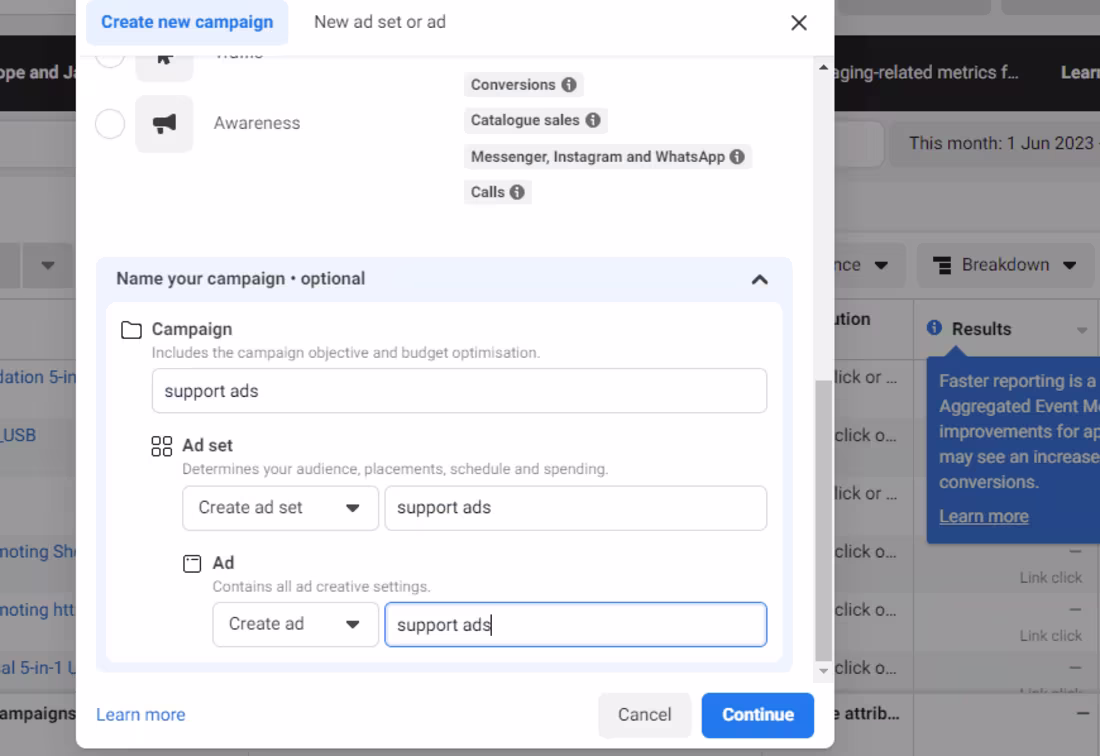Open the Learn more link
This screenshot has width=1100, height=756.
(140, 714)
